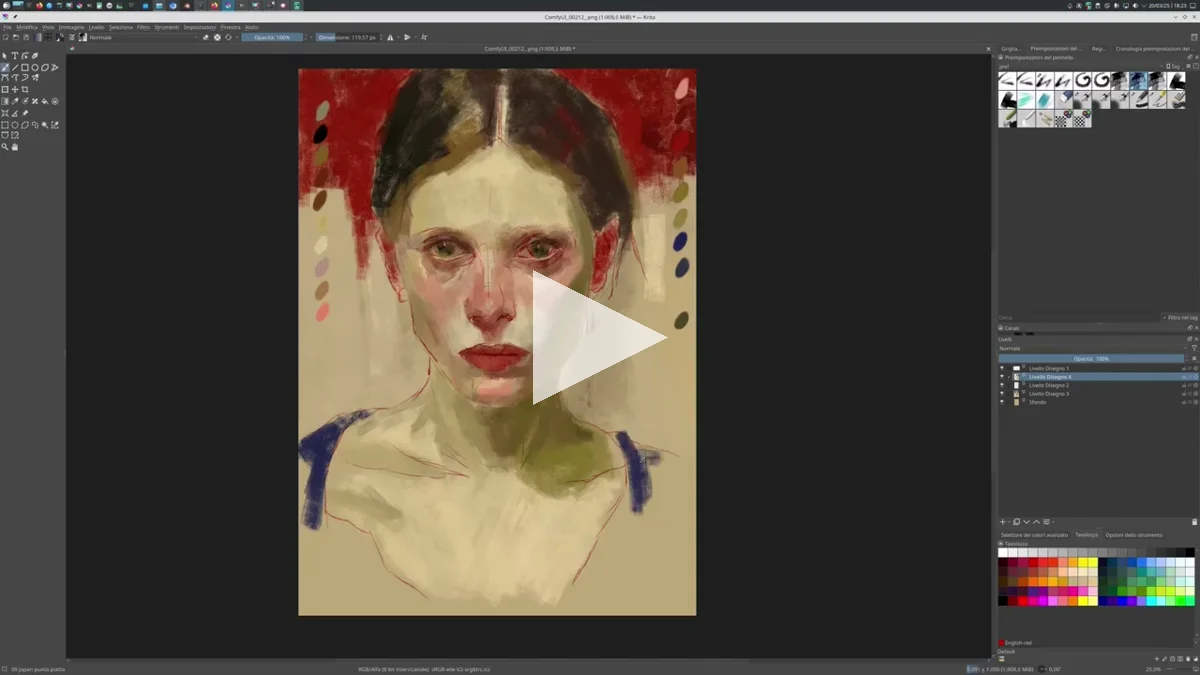
Task: Select the Text tool in the toolbox
Action: coord(15,56)
